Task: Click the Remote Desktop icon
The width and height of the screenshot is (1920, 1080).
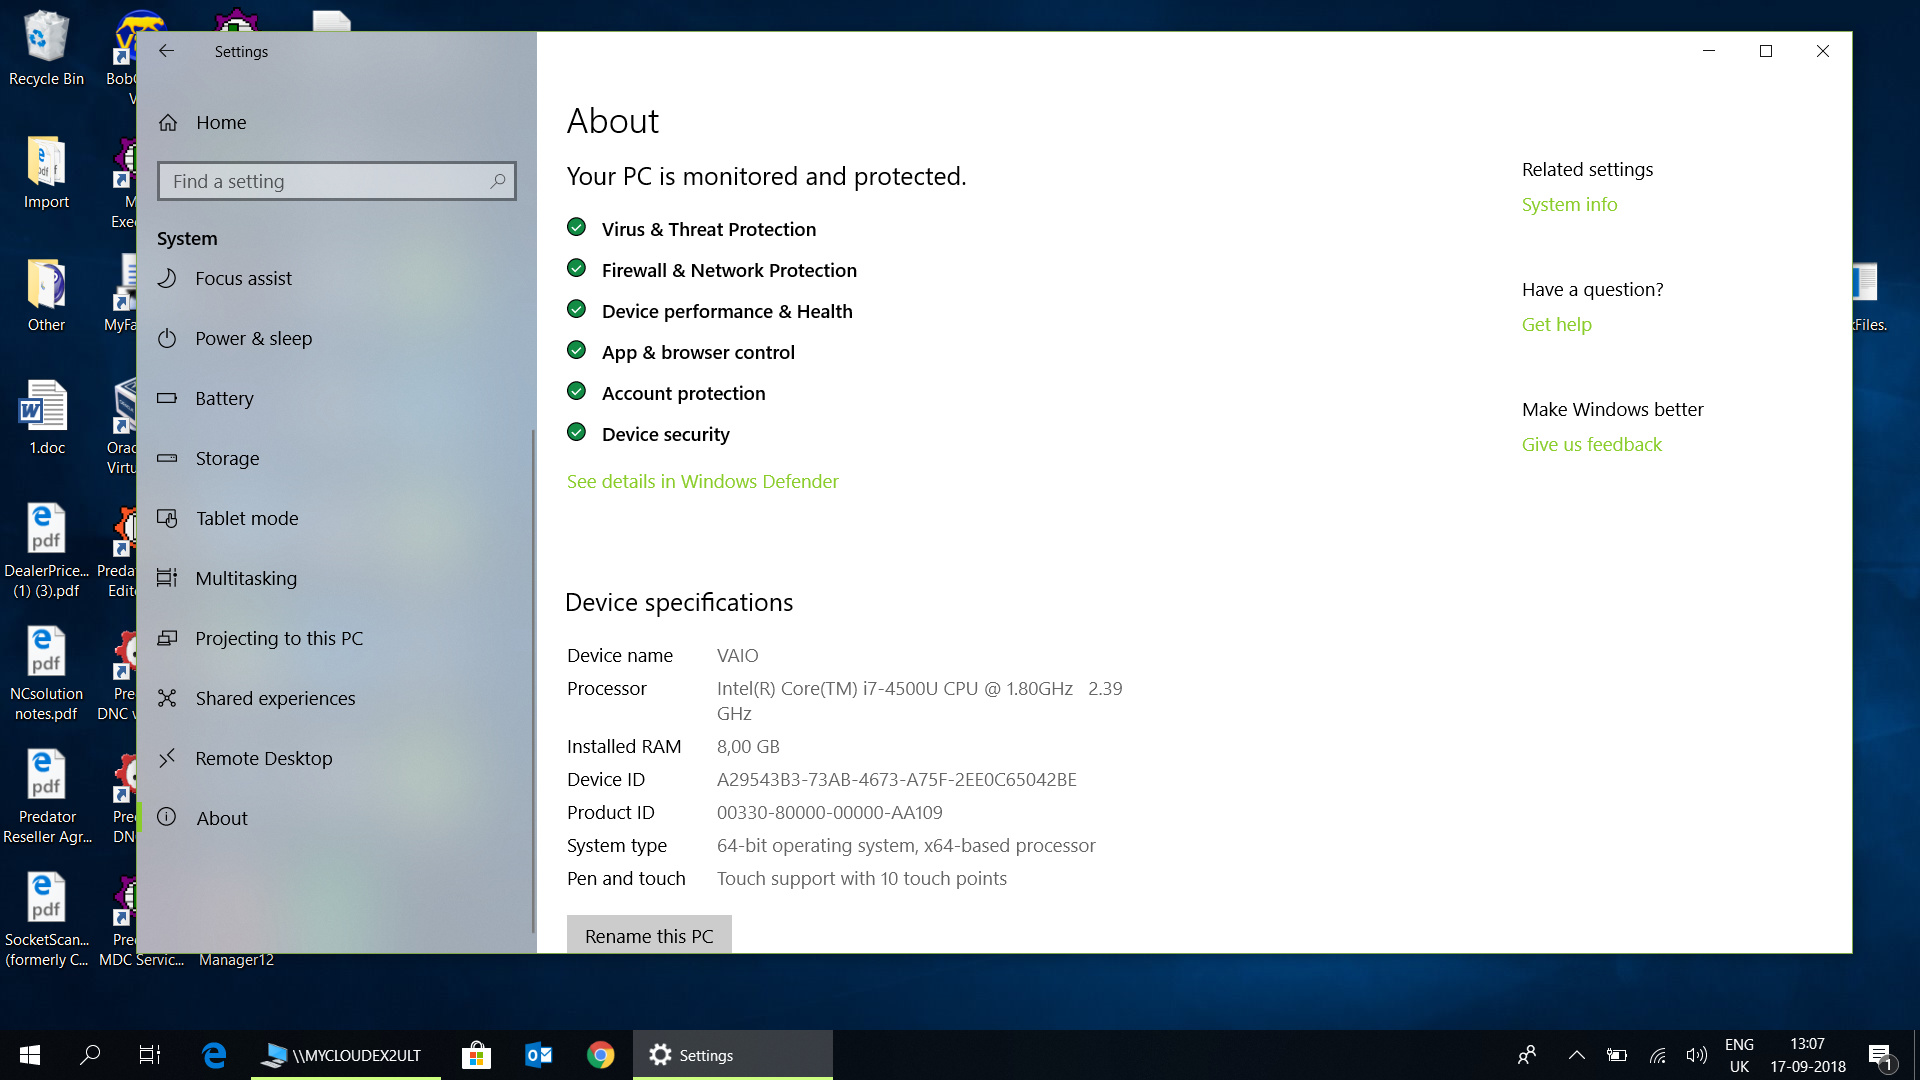Action: click(x=167, y=758)
